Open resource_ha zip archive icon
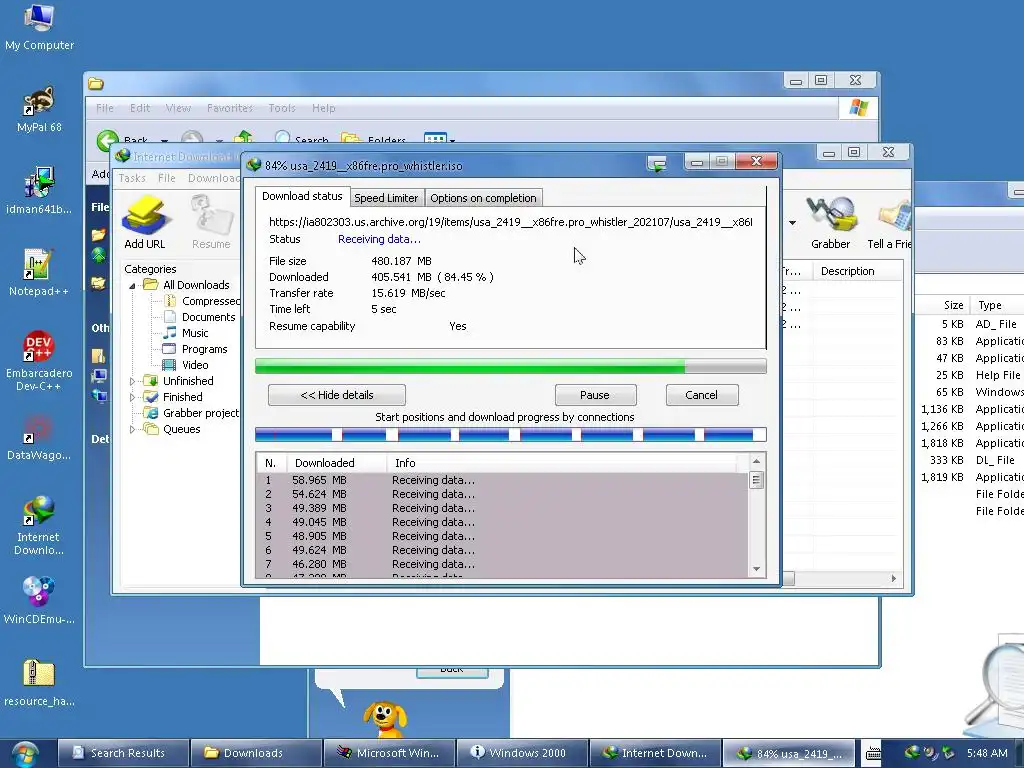1024x768 pixels. [39, 682]
